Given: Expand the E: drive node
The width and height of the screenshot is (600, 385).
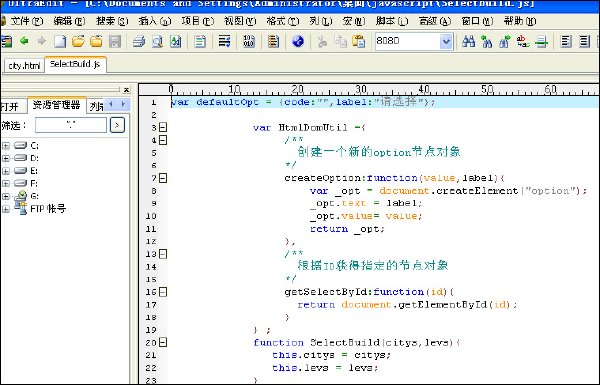Looking at the screenshot, I should 6,171.
